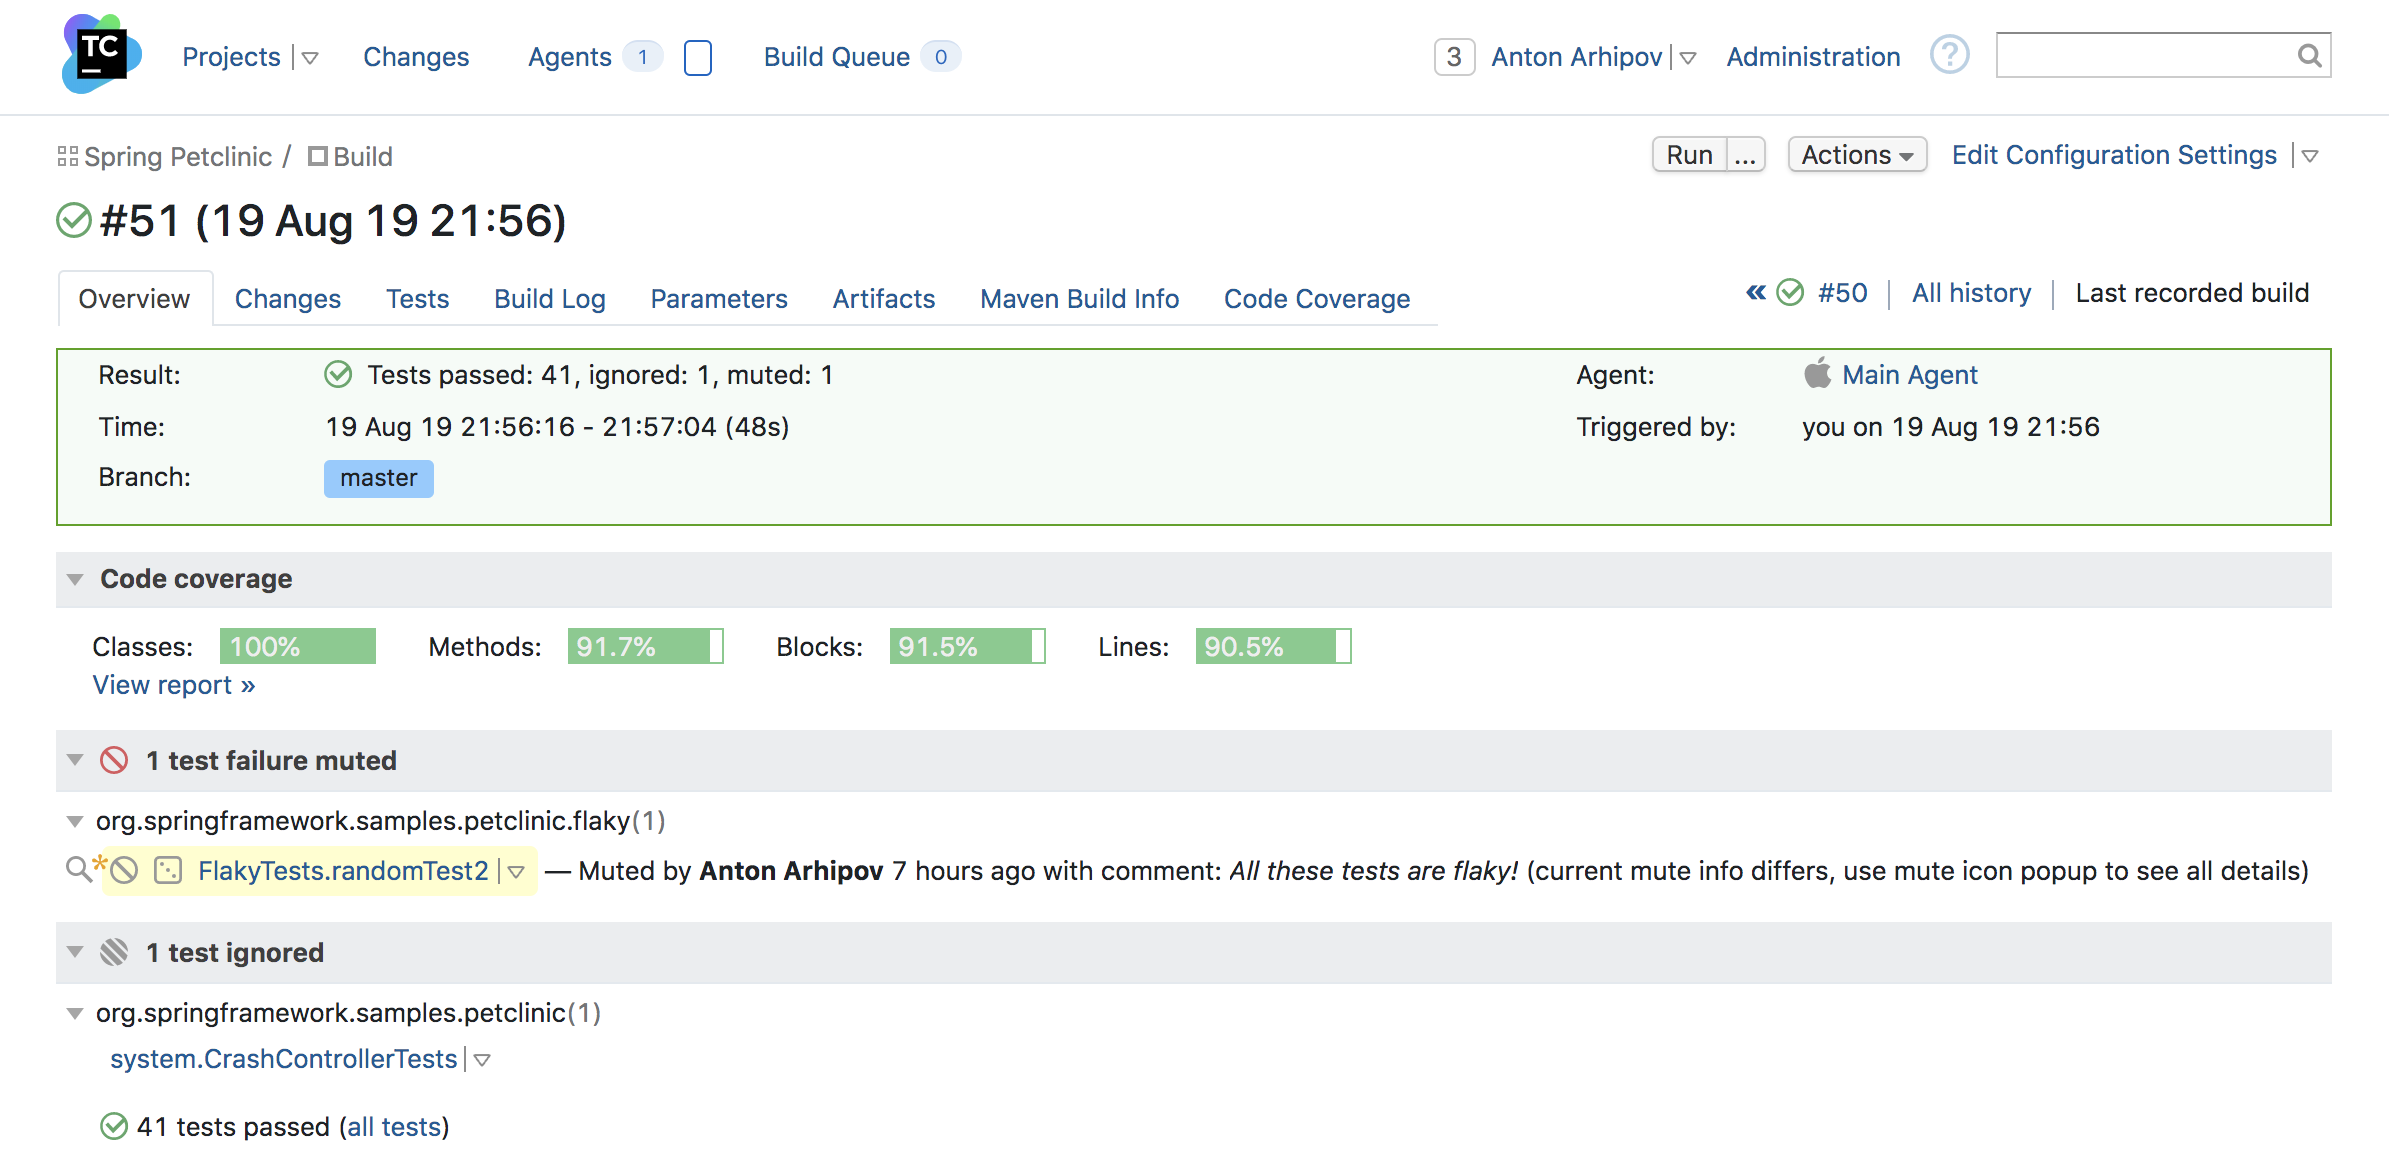
Task: Click the Lines coverage progress bar 90.5%
Action: point(1271,644)
